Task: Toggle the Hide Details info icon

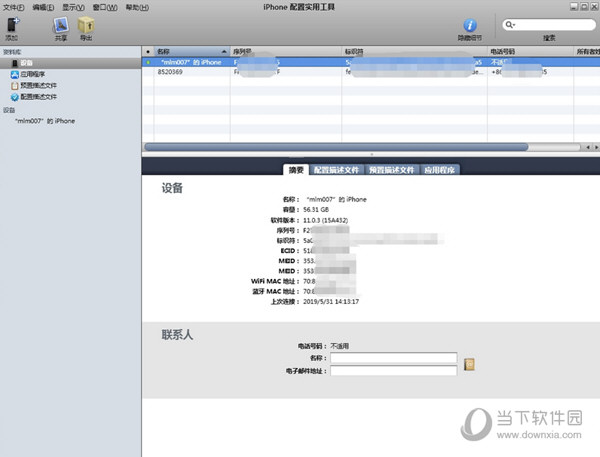Action: [x=470, y=25]
